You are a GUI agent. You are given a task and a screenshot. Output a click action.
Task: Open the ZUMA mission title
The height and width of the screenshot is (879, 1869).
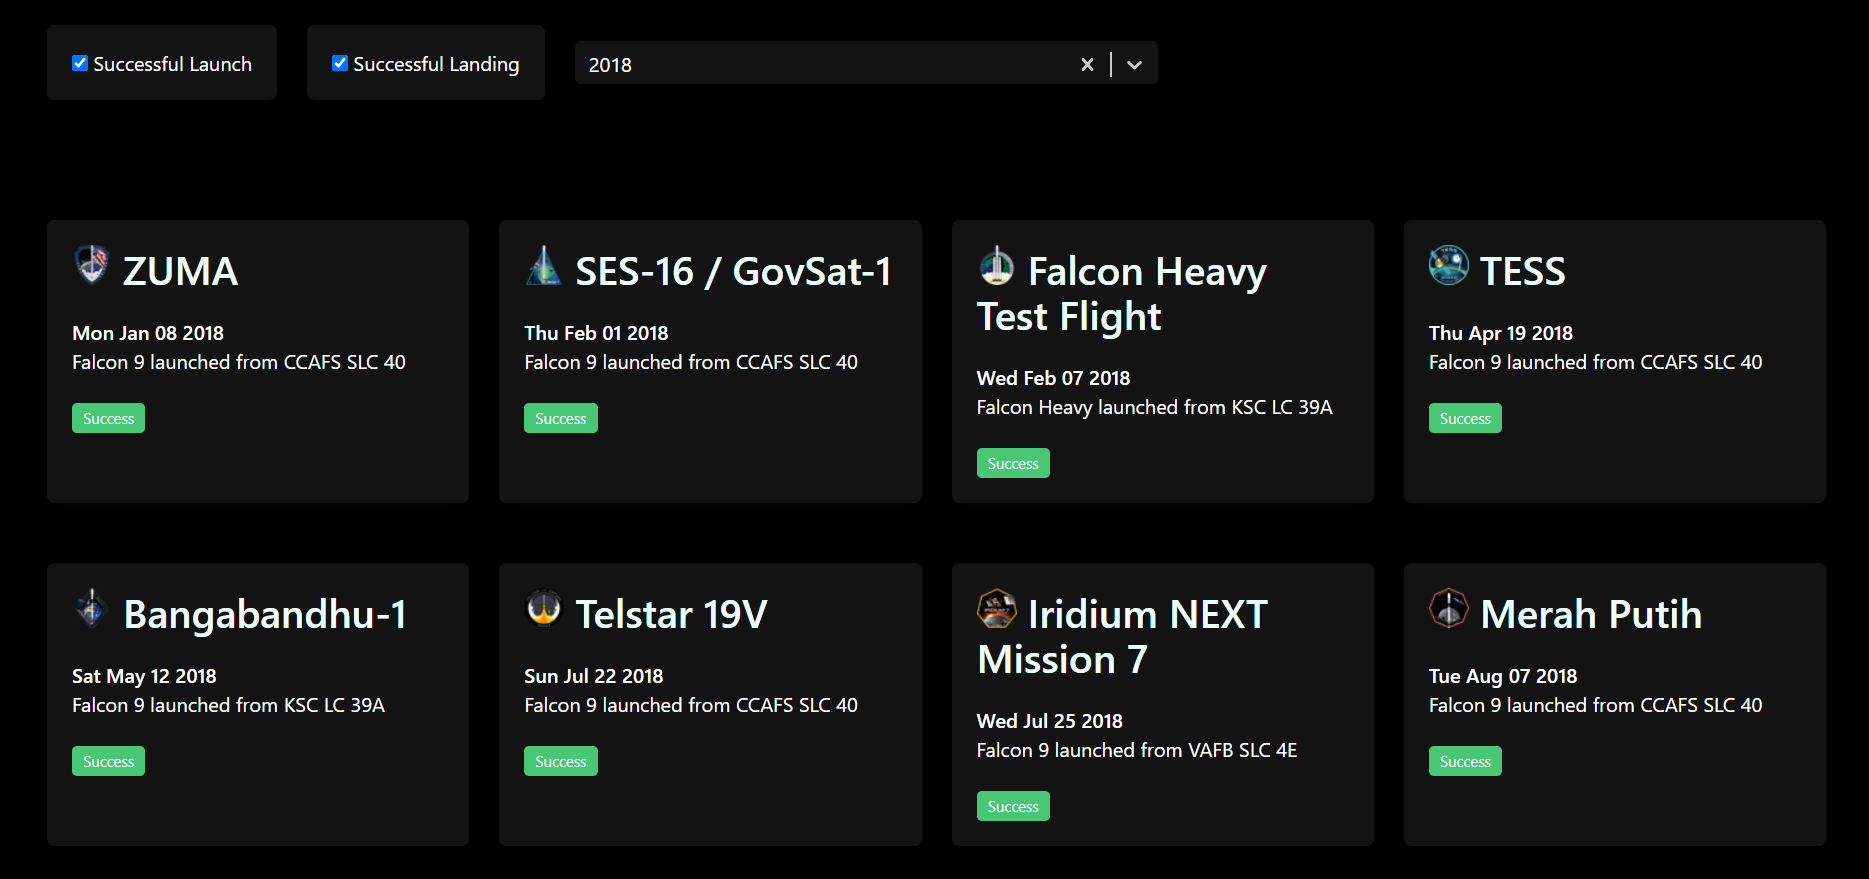(180, 271)
